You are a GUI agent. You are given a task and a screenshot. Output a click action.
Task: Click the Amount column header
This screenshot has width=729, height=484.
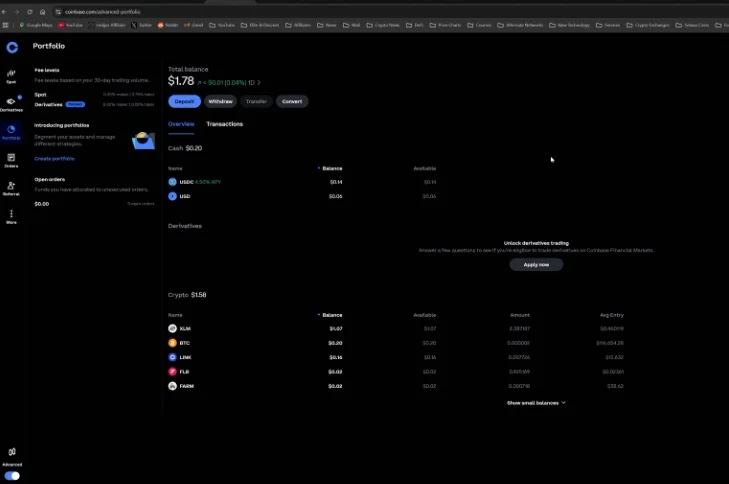pos(520,315)
